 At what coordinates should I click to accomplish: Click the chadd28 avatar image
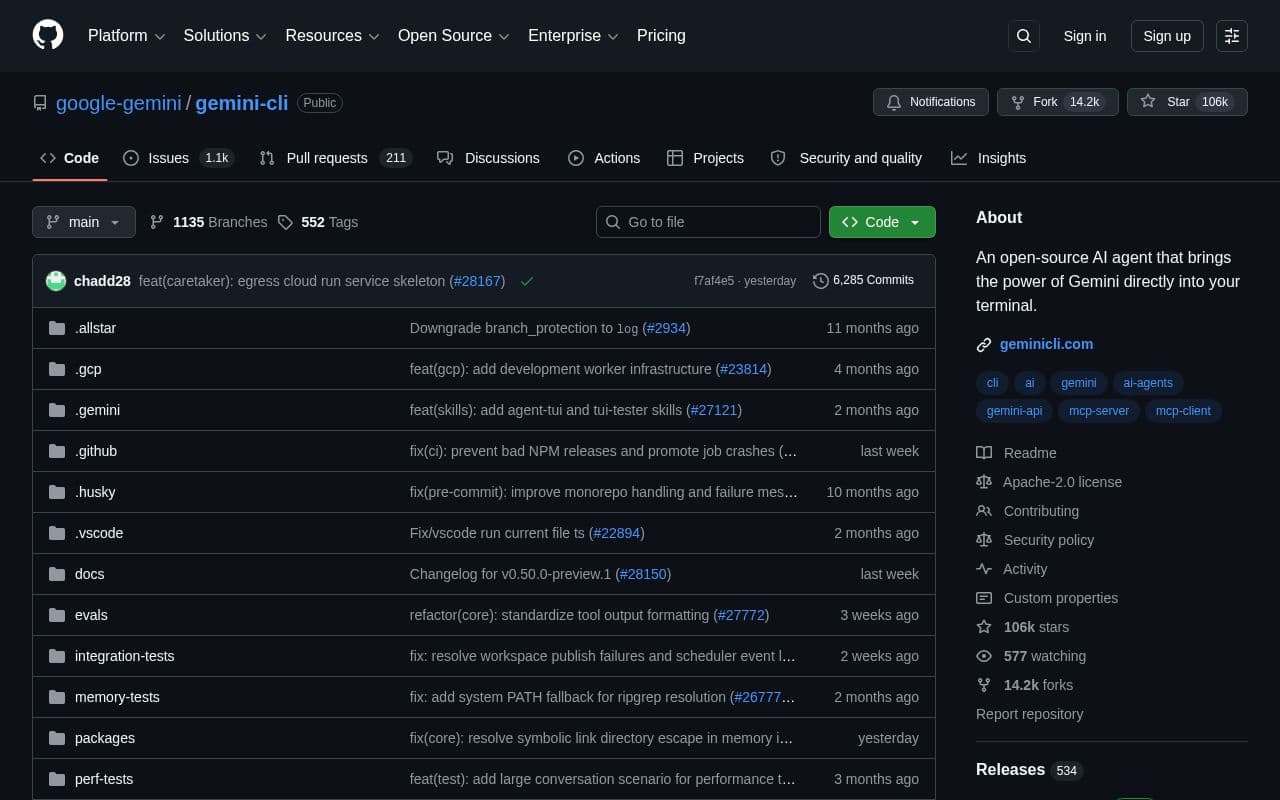[56, 281]
